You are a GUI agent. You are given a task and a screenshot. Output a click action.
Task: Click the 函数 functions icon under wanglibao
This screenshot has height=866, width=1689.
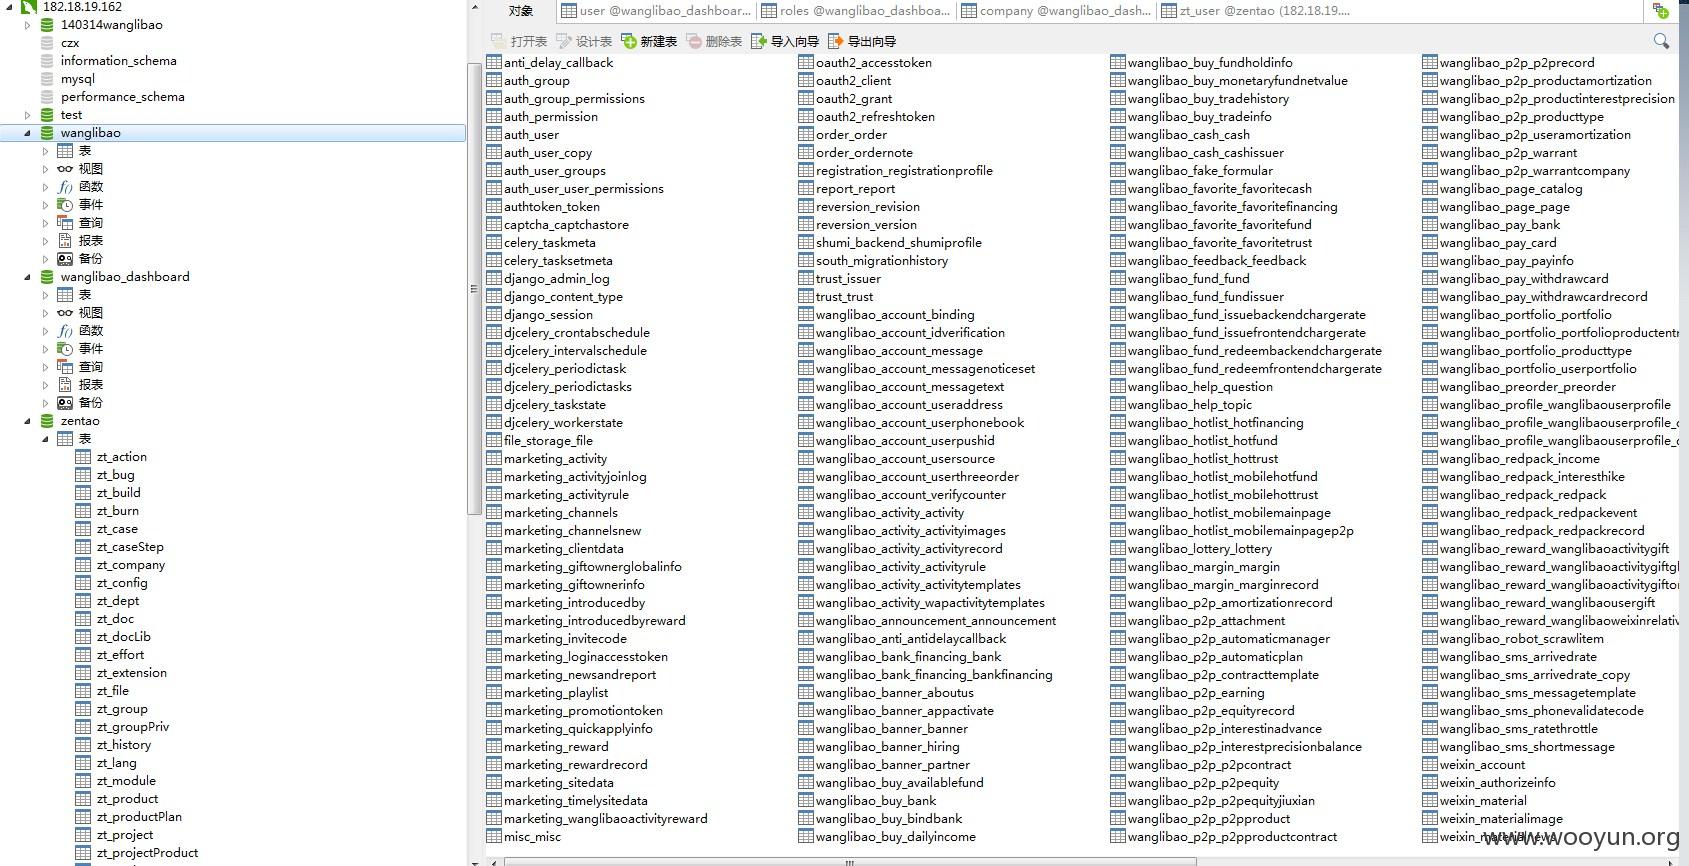point(65,187)
